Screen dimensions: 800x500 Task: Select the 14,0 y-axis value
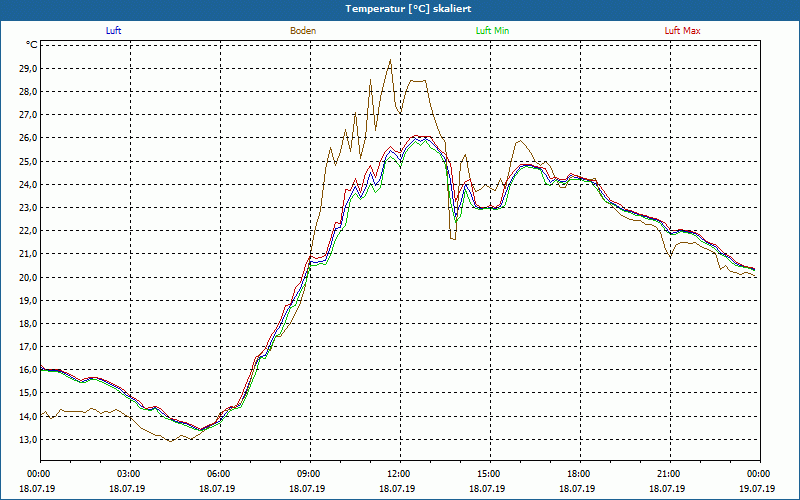[28, 416]
